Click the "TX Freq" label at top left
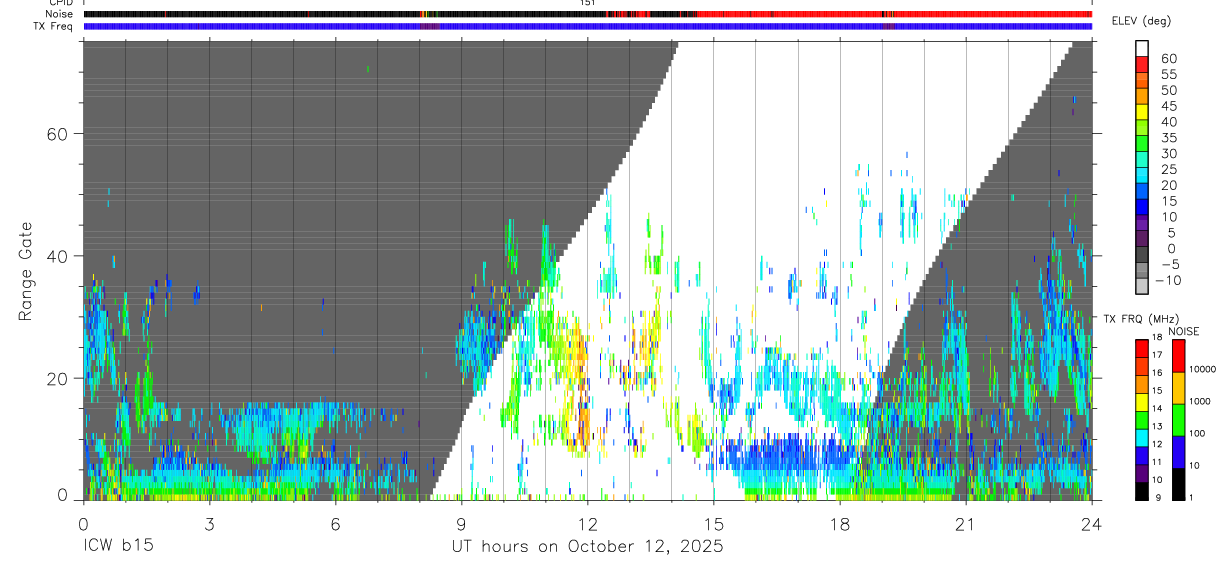The height and width of the screenshot is (567, 1228). click(52, 26)
